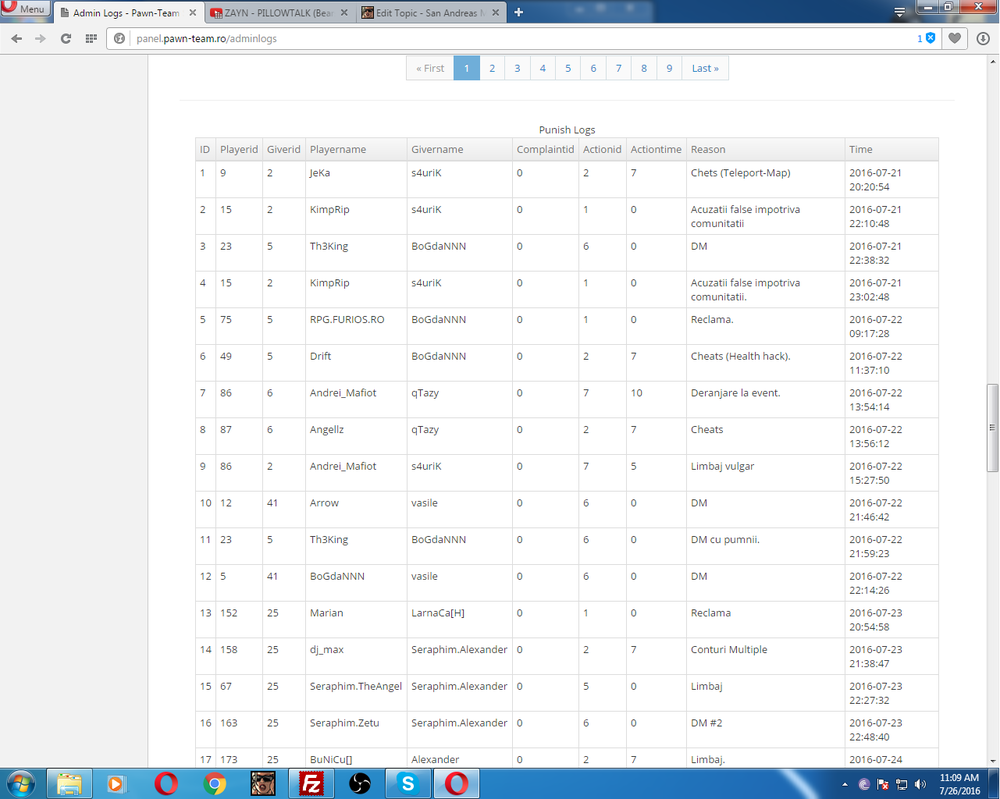Go back to previous page

coord(17,39)
